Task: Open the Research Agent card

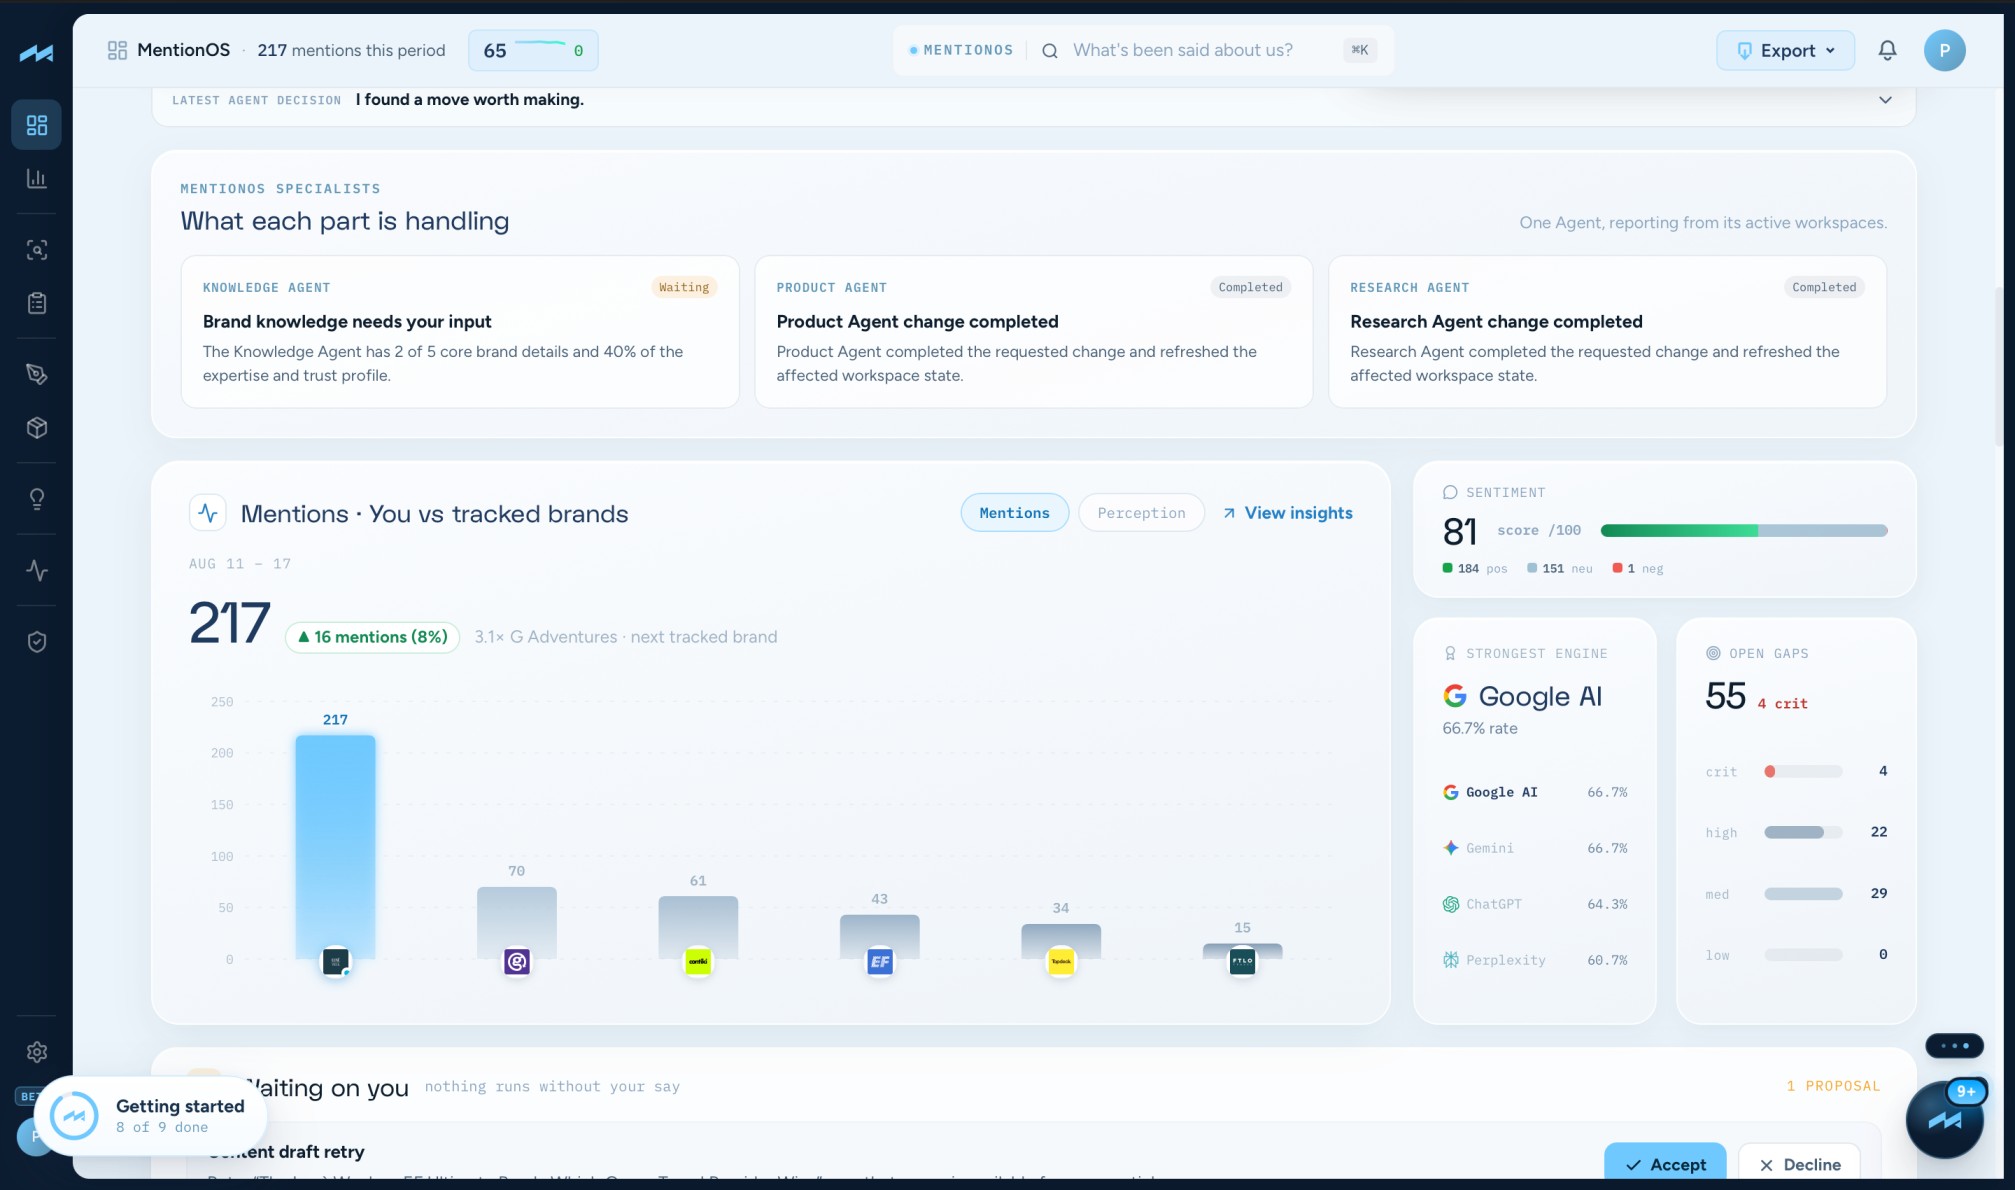Action: (1607, 332)
